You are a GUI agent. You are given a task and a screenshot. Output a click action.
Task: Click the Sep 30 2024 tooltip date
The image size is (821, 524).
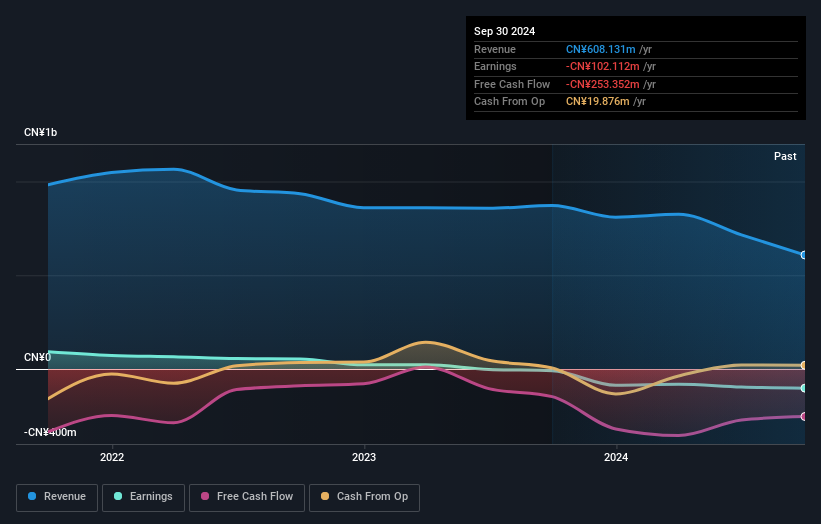pyautogui.click(x=504, y=31)
